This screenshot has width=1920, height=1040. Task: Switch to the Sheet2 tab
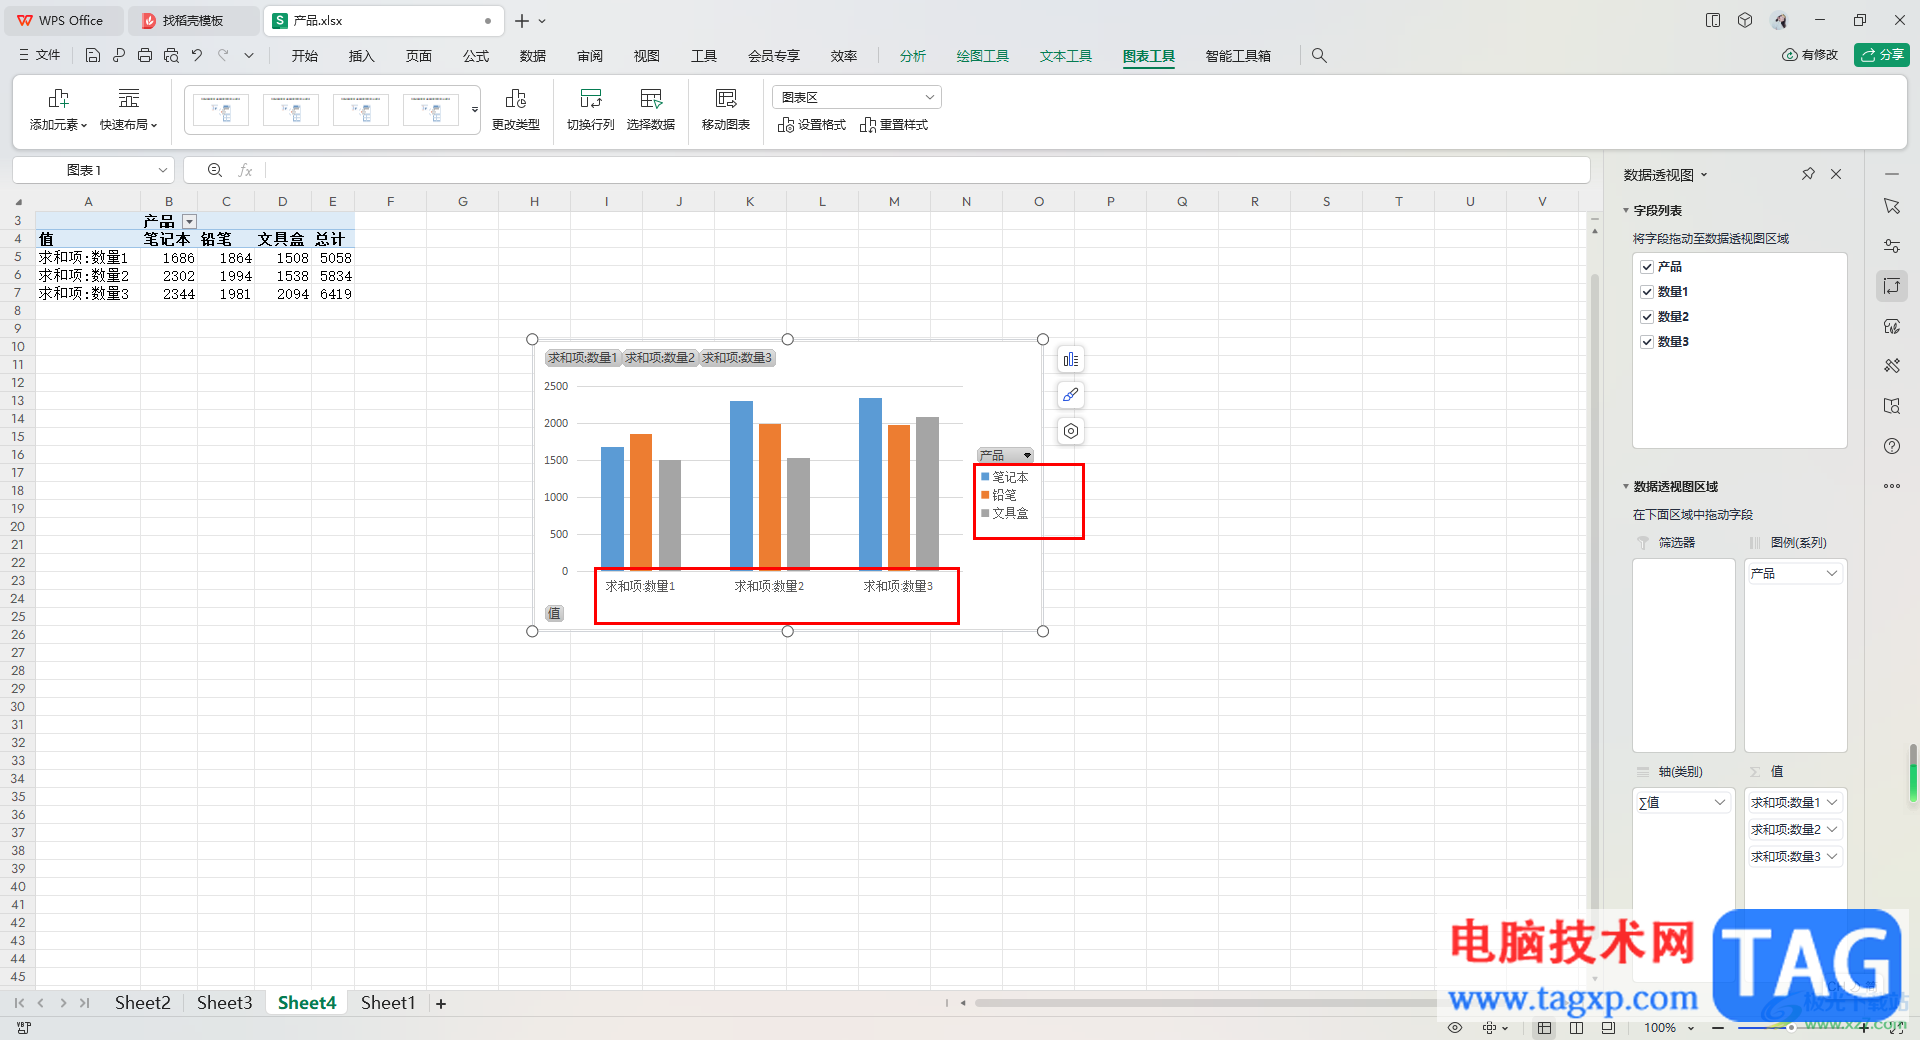[142, 1003]
